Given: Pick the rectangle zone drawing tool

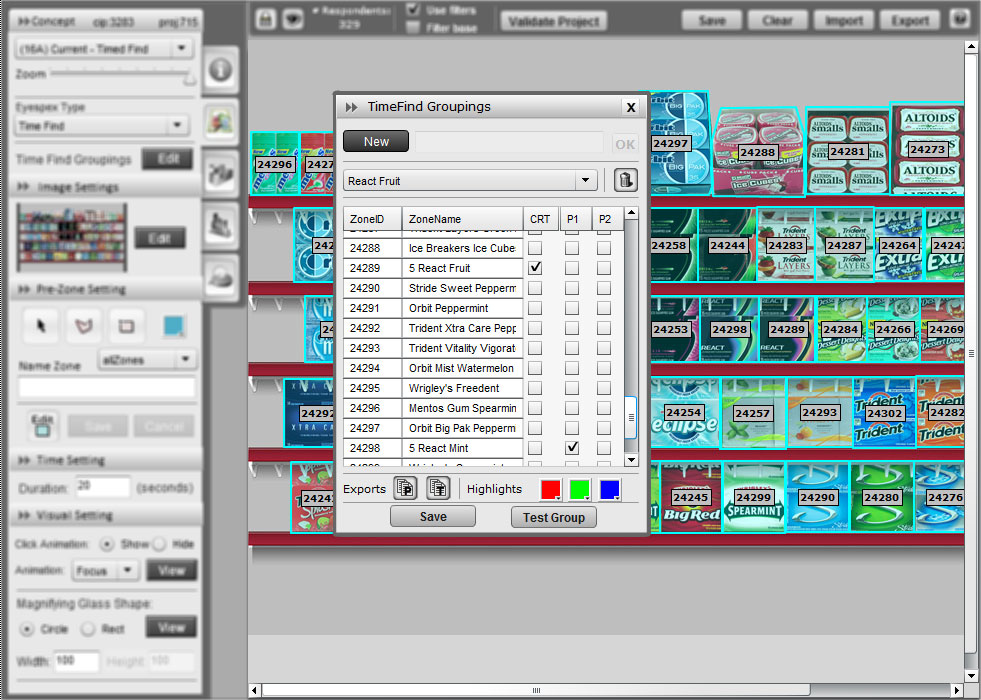Looking at the screenshot, I should 125,326.
